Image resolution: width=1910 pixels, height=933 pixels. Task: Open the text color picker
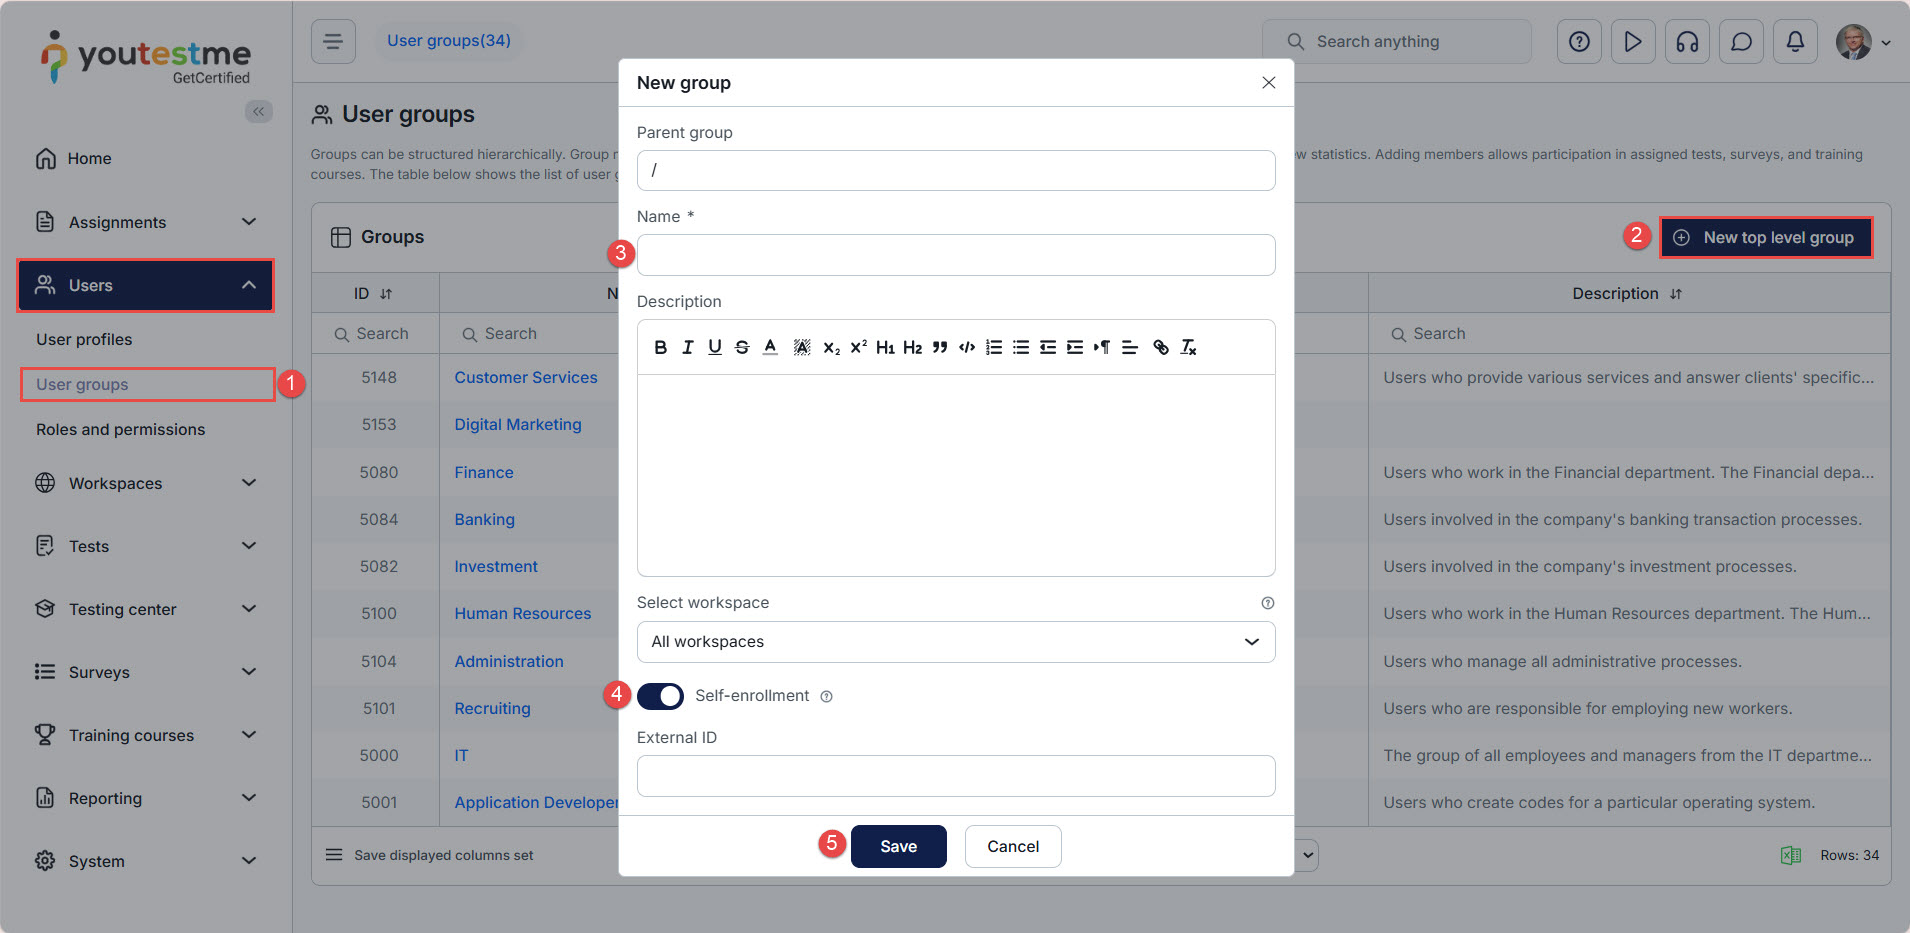click(x=770, y=347)
